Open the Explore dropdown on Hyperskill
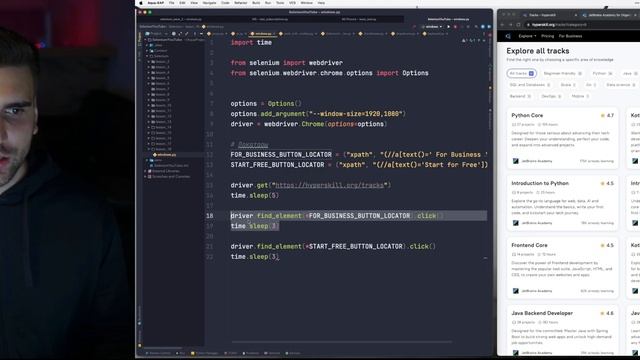 point(527,36)
